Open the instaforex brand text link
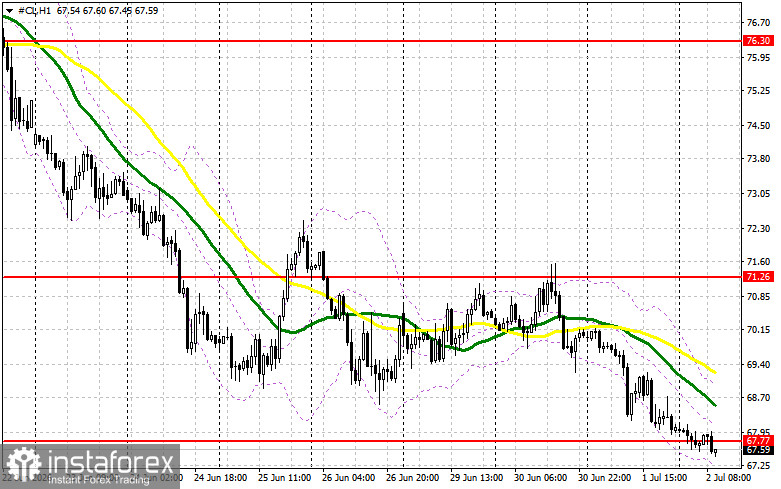 [111, 462]
